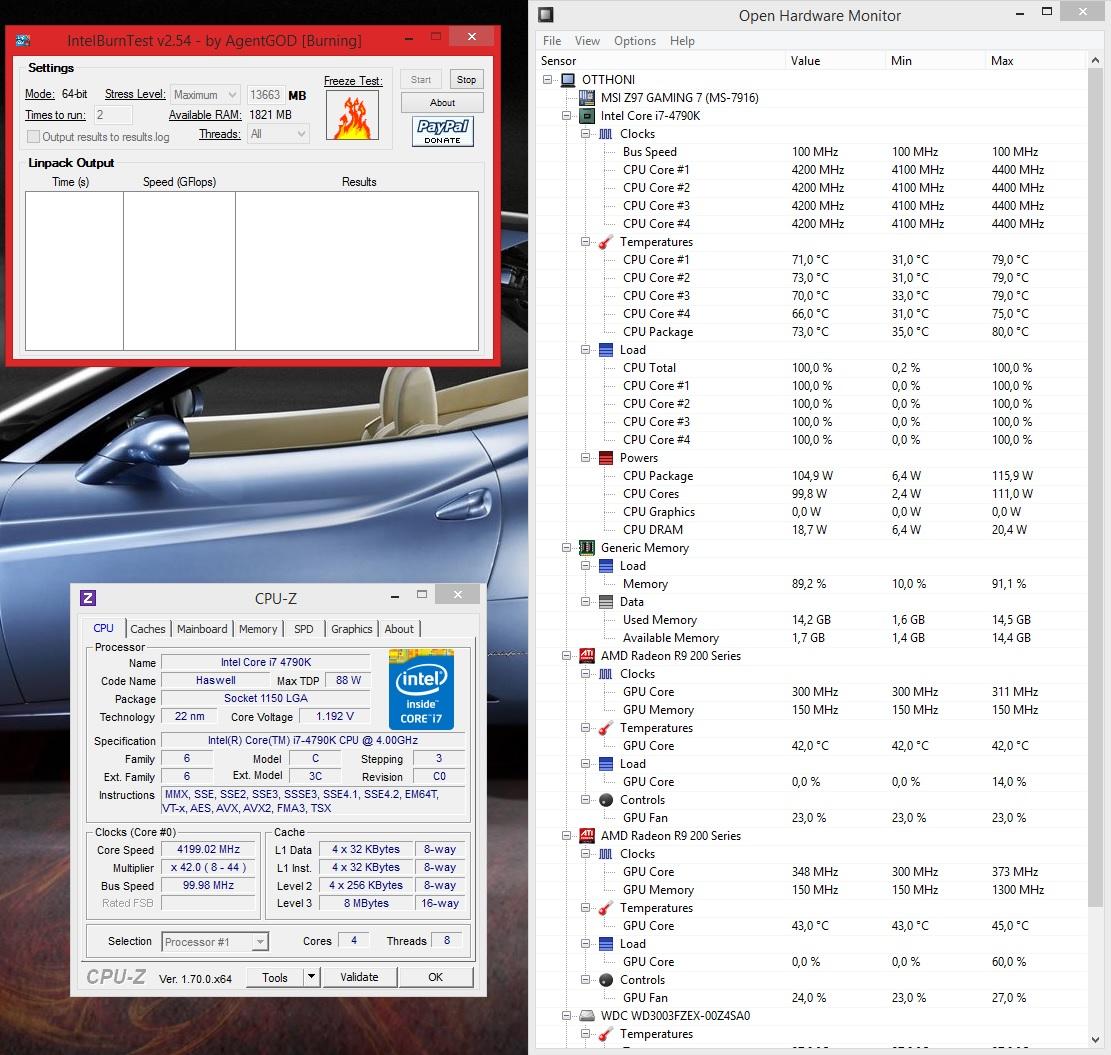Image resolution: width=1111 pixels, height=1055 pixels.
Task: Open the Tools dropdown arrow in CPU-Z
Action: pyautogui.click(x=311, y=977)
